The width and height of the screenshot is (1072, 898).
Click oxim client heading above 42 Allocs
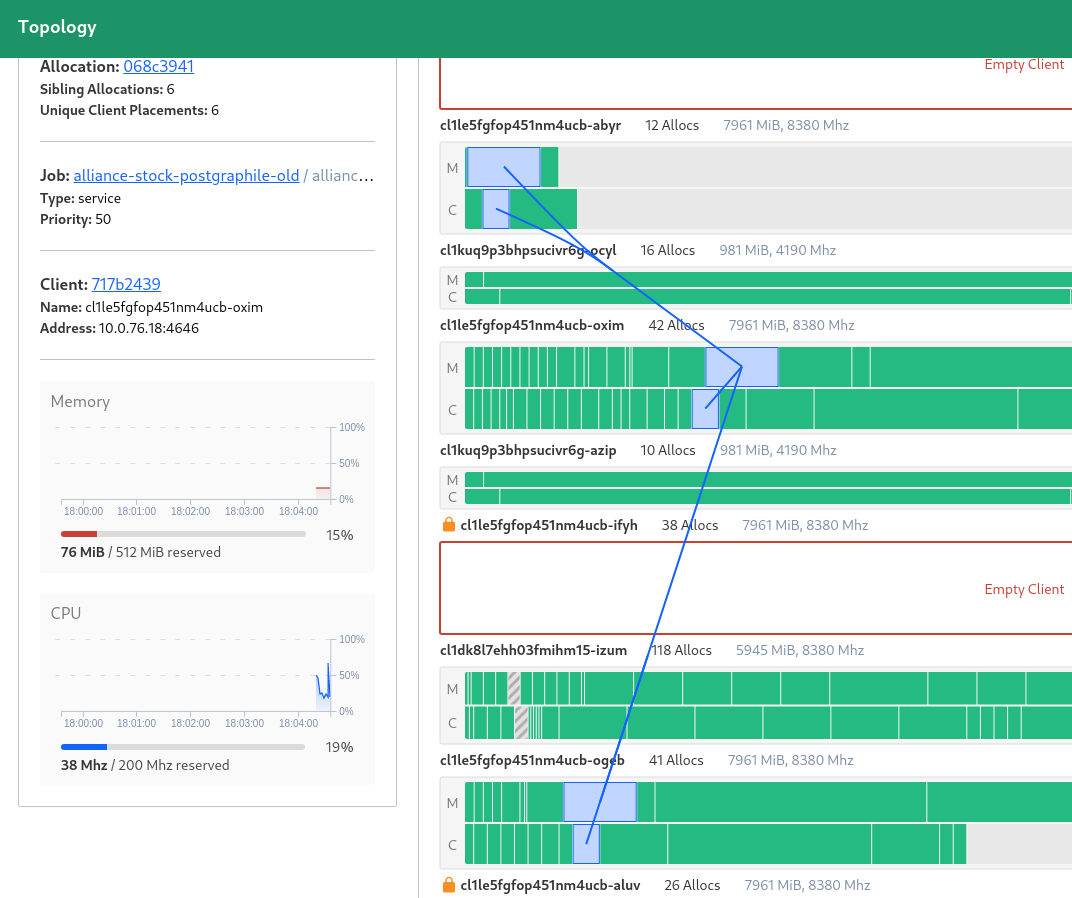point(532,326)
